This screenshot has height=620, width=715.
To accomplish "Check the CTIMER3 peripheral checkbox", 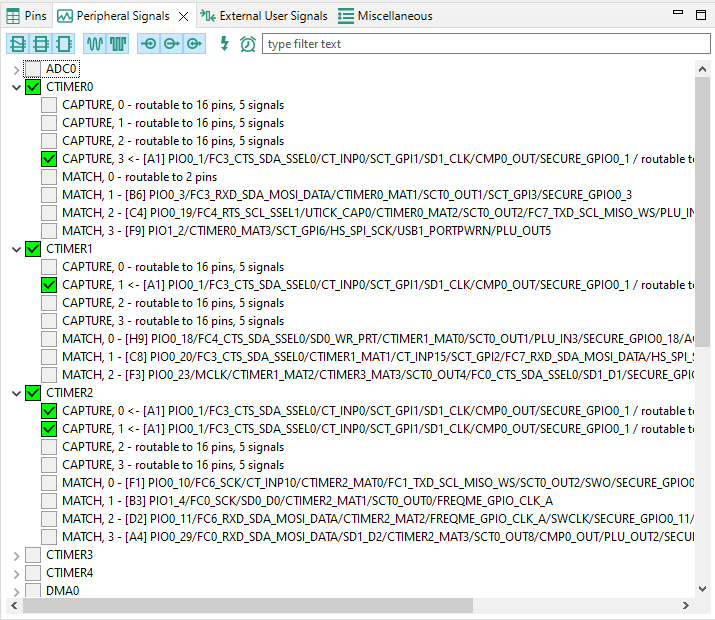I will coord(33,555).
